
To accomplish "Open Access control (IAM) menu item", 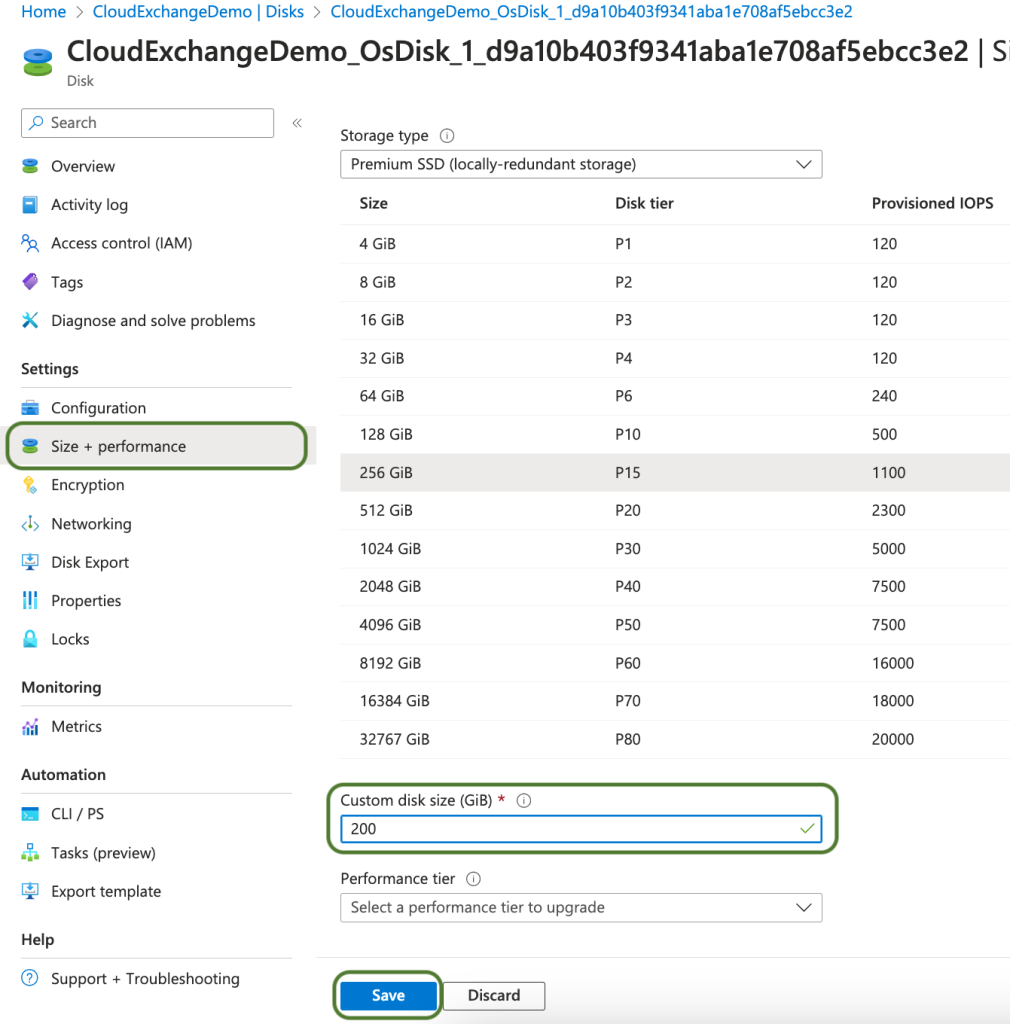I will [x=121, y=243].
